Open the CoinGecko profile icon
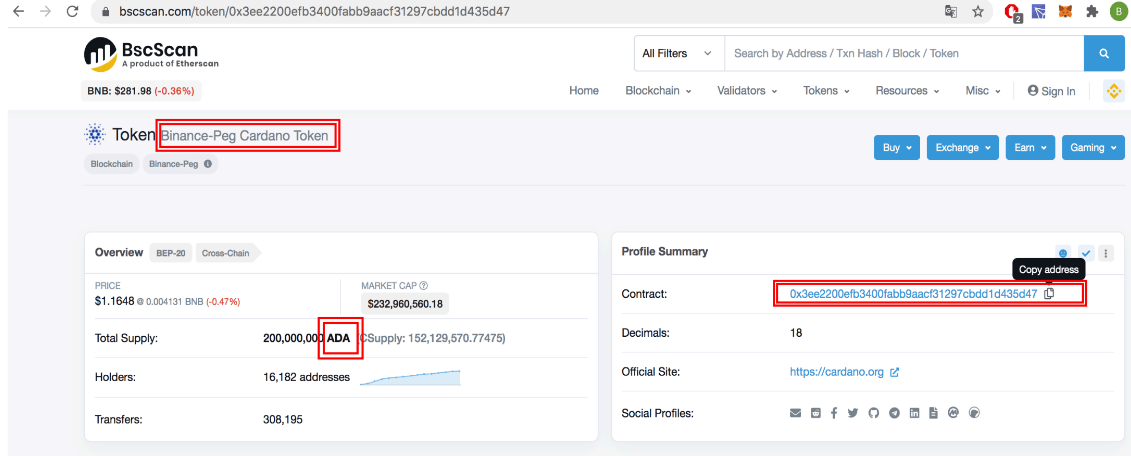Screen dimensions: 1131x456 pos(974,413)
